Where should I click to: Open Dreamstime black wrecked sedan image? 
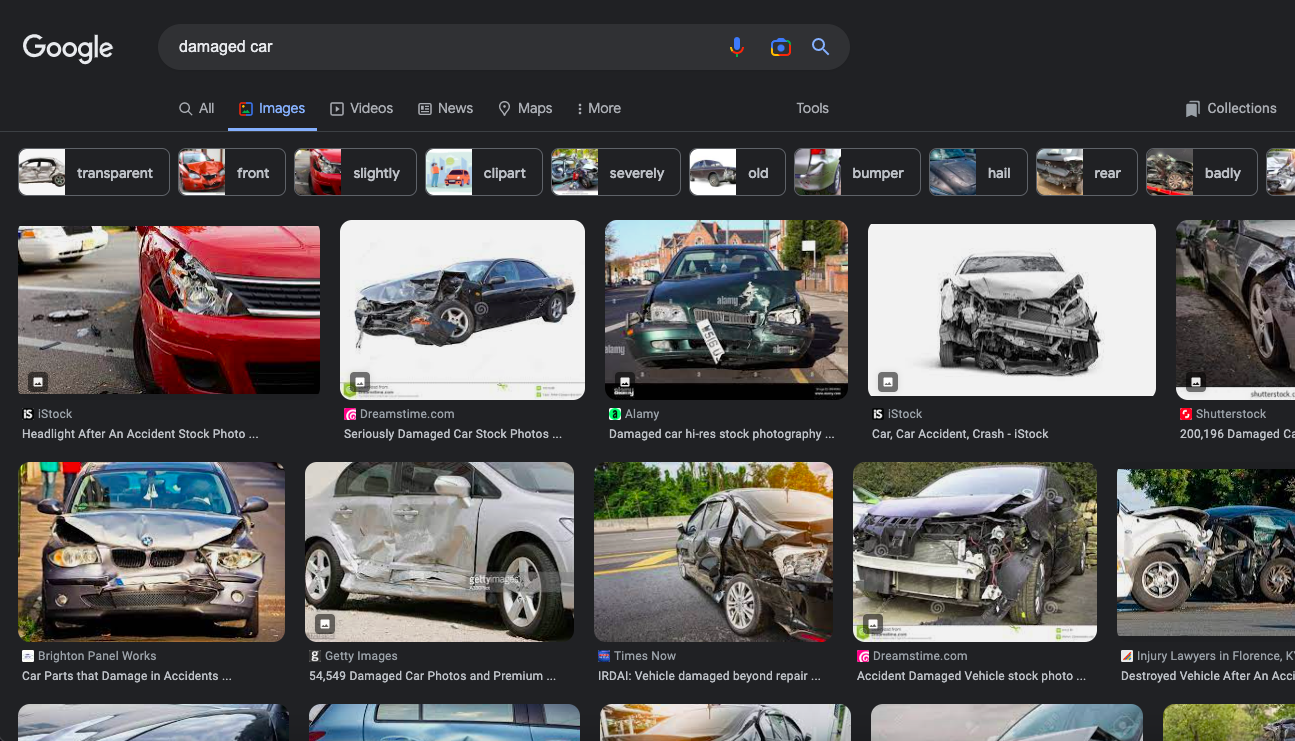tap(462, 310)
